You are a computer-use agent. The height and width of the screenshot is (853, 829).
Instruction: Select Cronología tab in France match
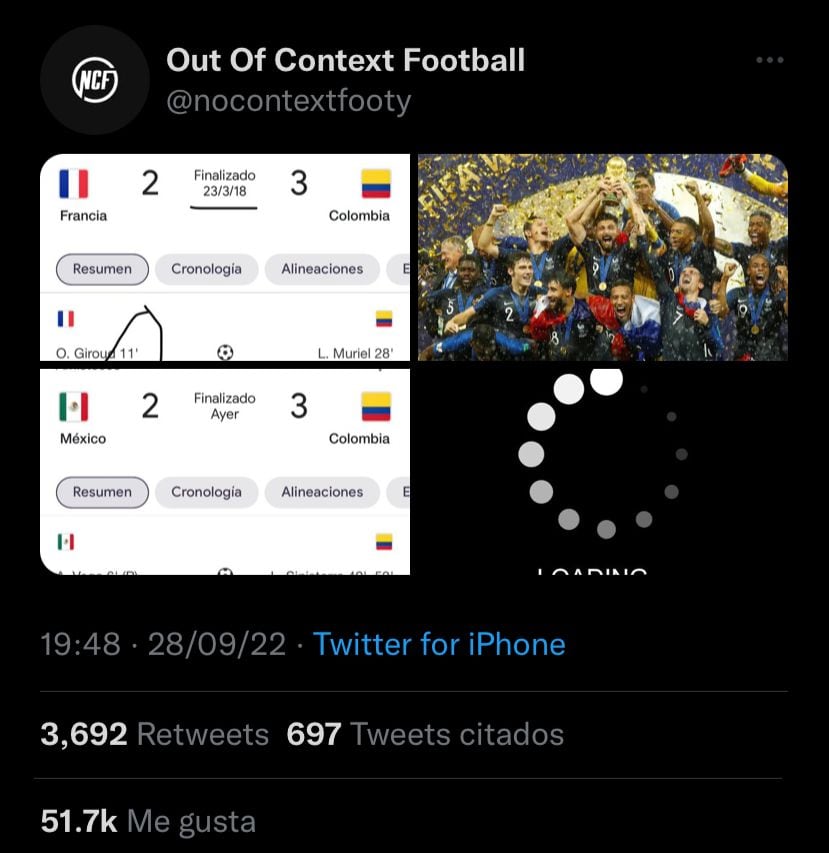tap(206, 269)
